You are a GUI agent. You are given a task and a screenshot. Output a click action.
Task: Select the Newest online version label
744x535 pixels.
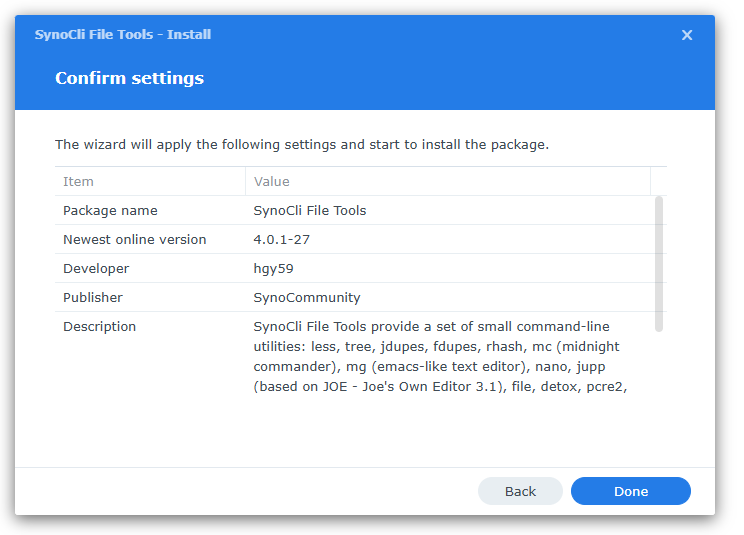[134, 239]
